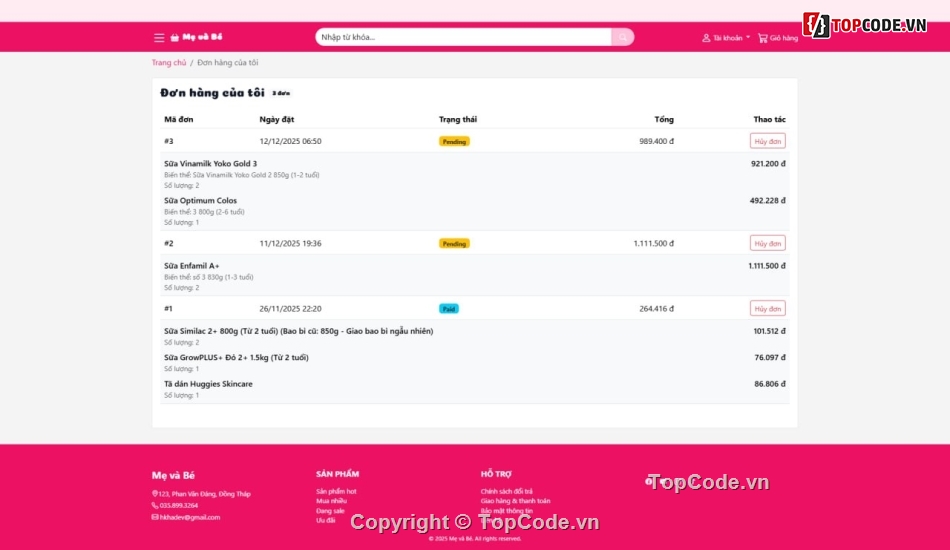The width and height of the screenshot is (950, 550).
Task: Click the Ngày đặt column header
Action: (x=277, y=119)
